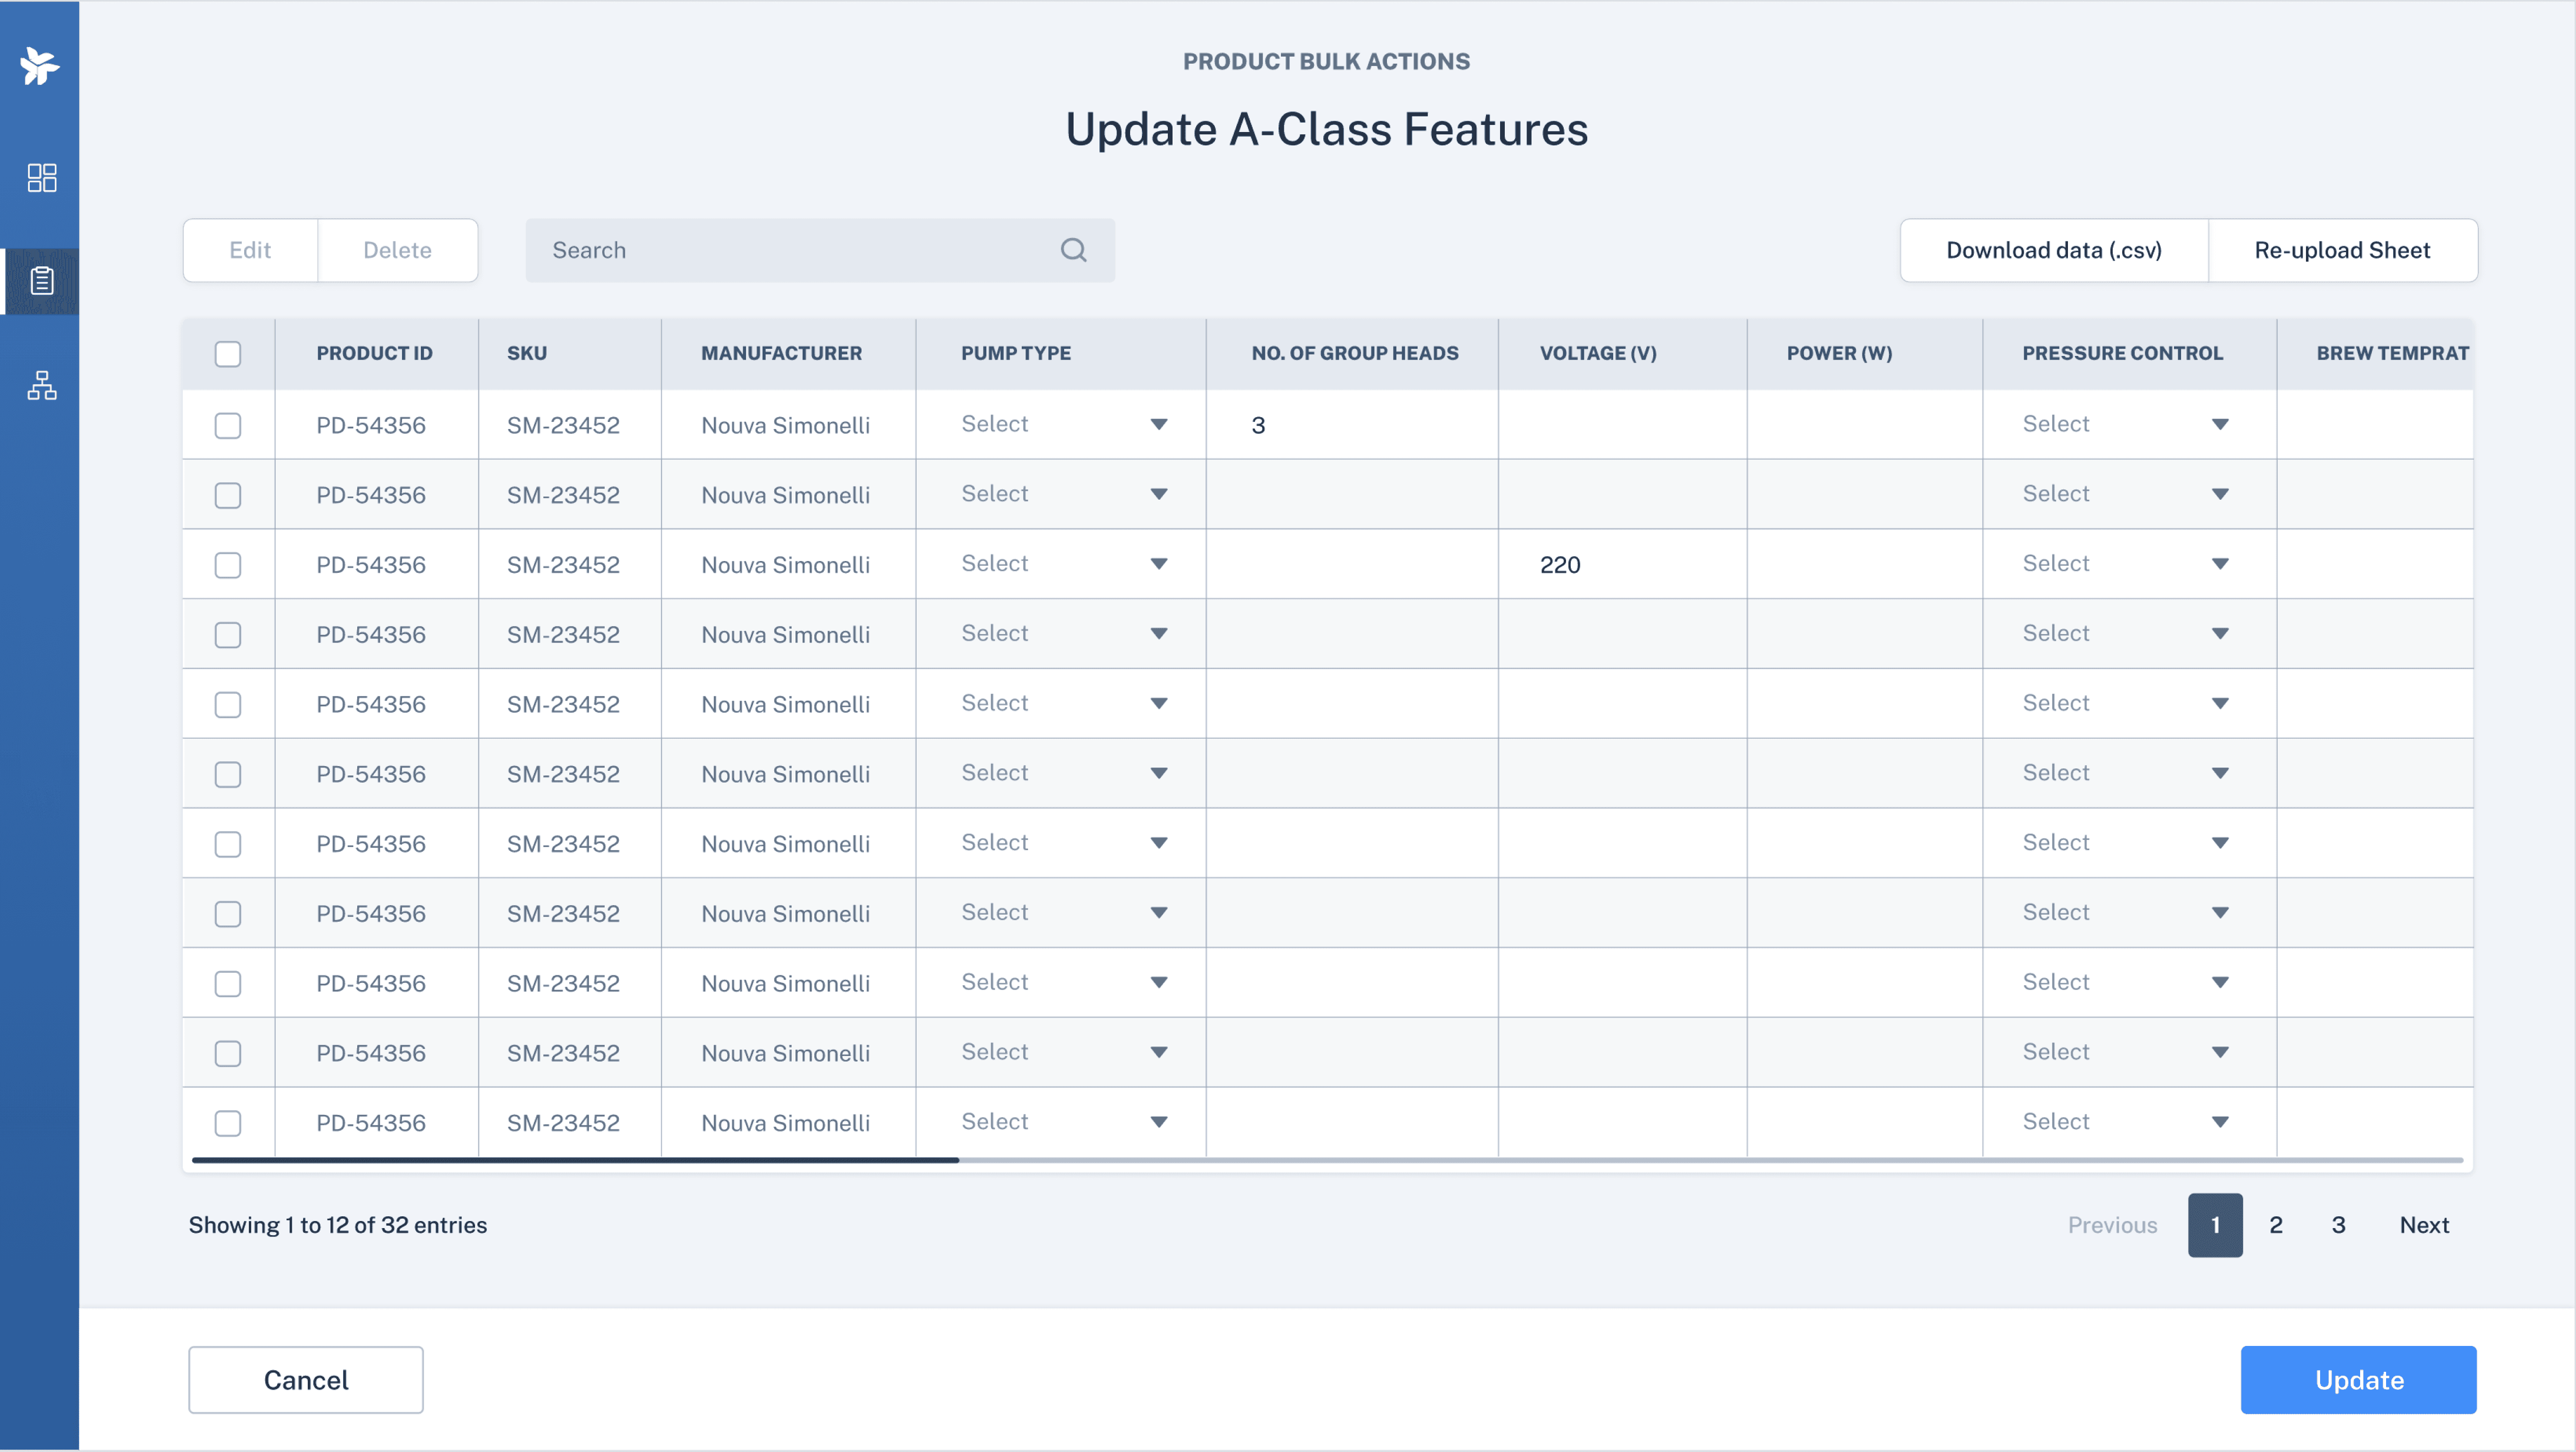Viewport: 2576px width, 1452px height.
Task: Open the hierarchy tree icon in sidebar
Action: [x=41, y=385]
